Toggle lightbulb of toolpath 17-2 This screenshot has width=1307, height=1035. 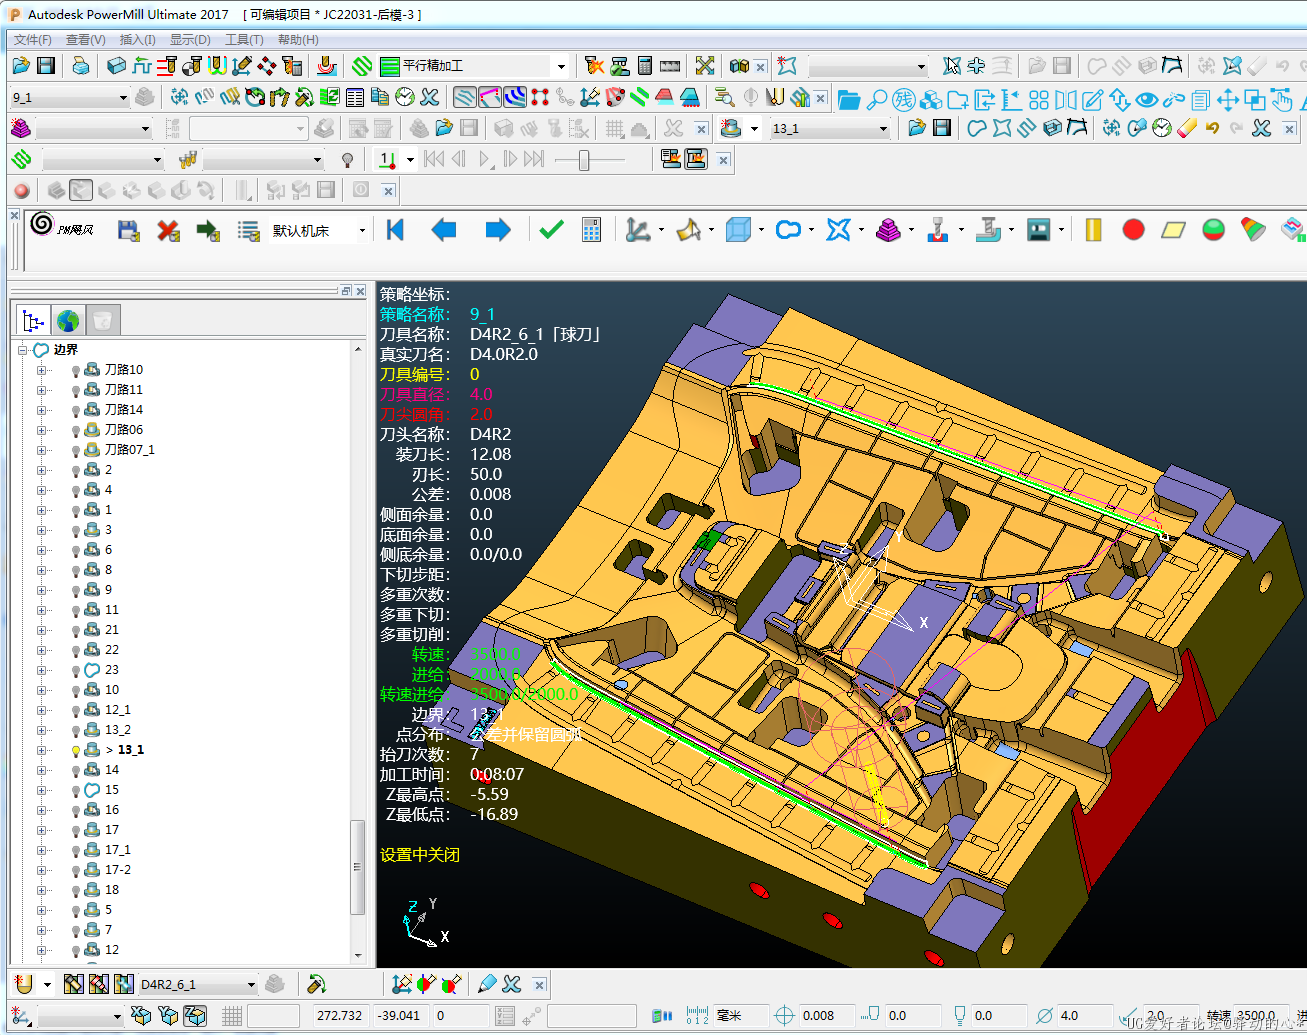point(75,870)
